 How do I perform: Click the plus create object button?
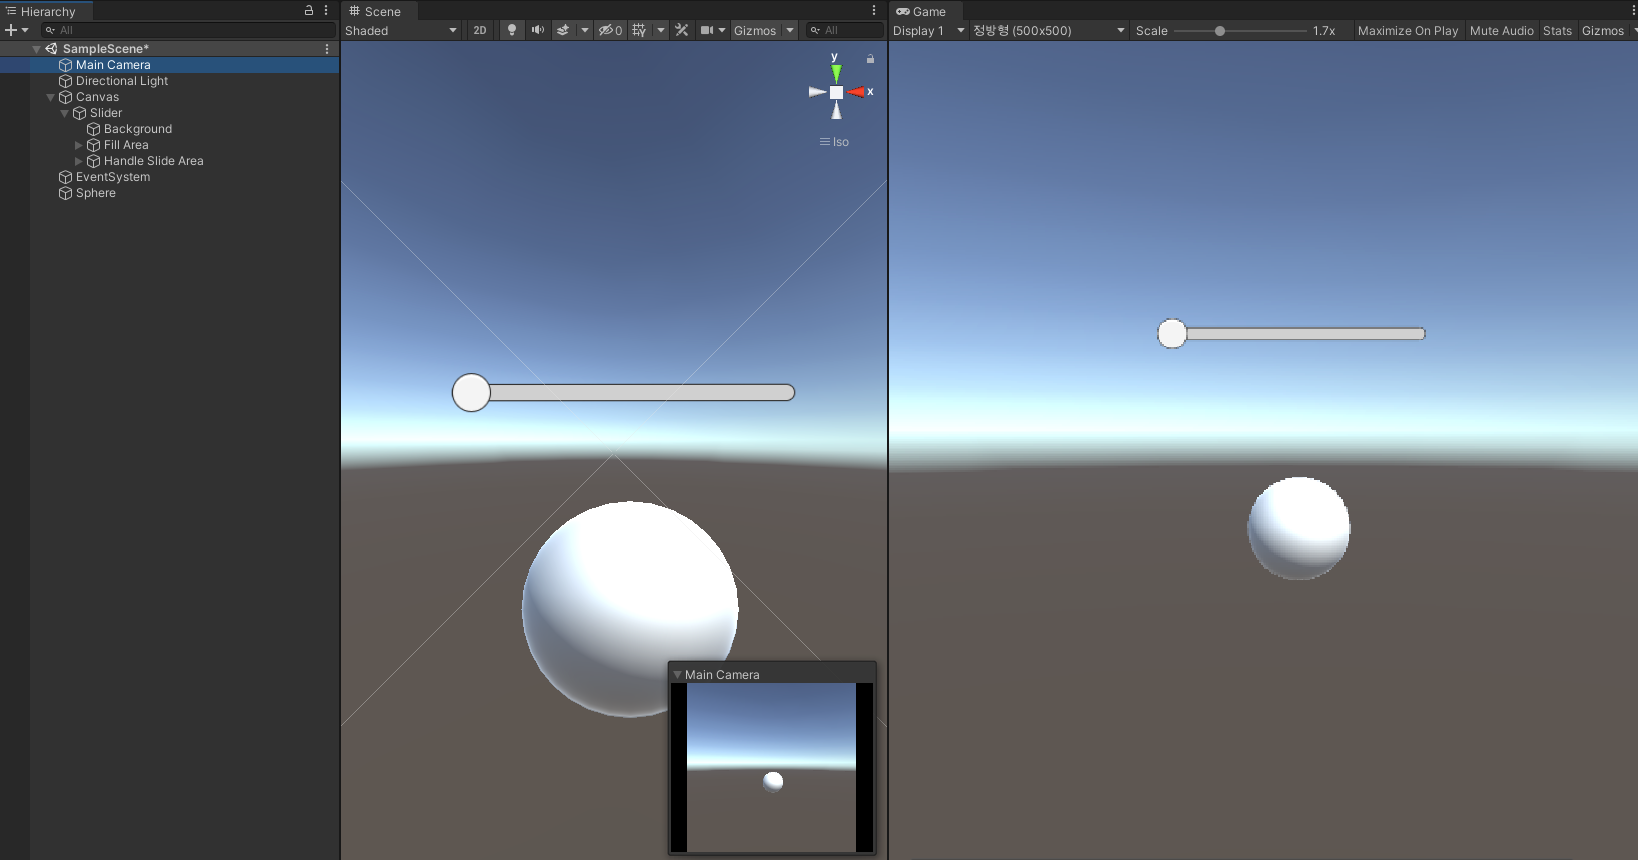11,30
